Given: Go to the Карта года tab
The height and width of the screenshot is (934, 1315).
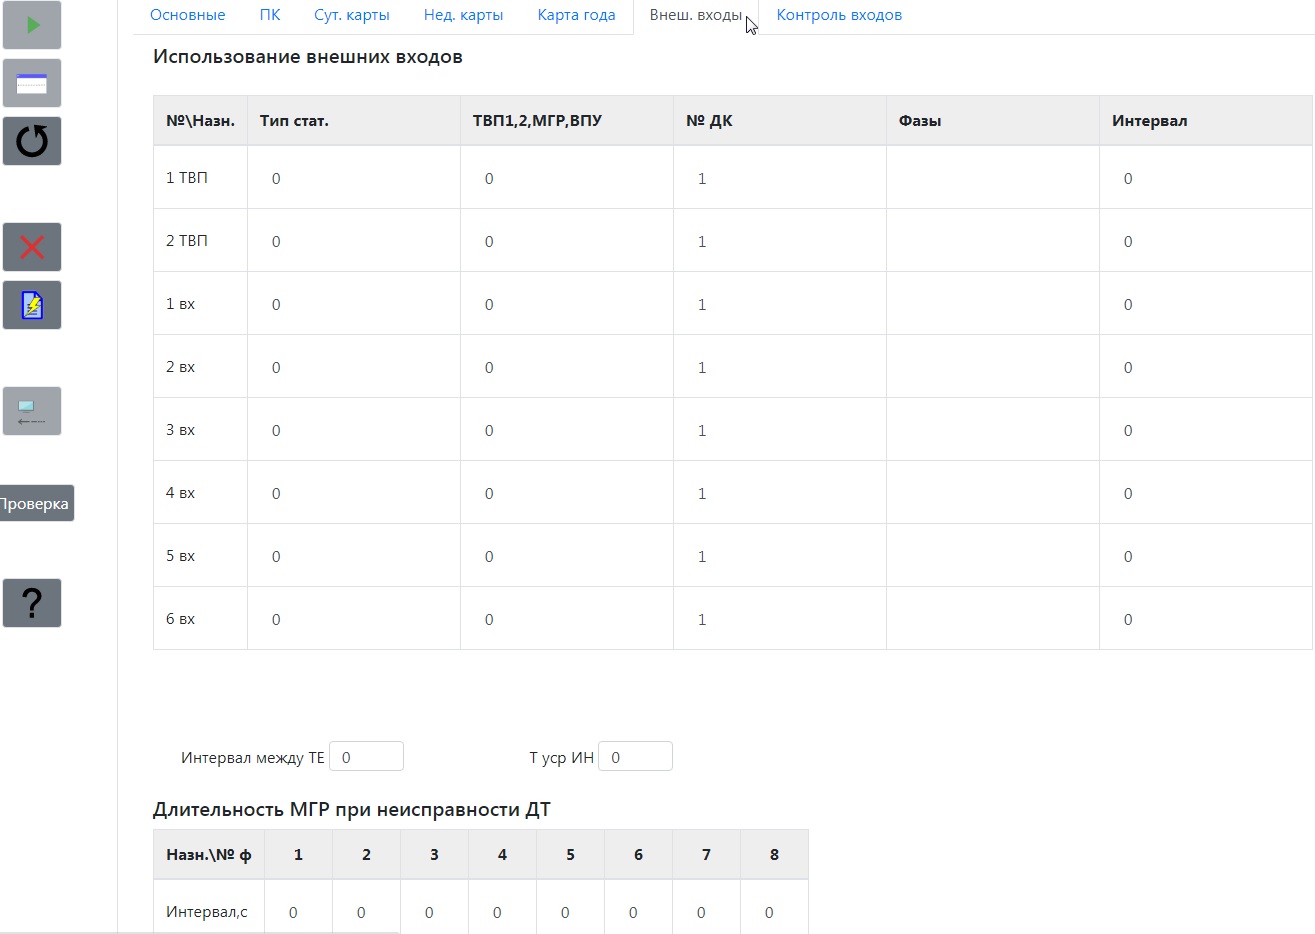Looking at the screenshot, I should pos(576,15).
